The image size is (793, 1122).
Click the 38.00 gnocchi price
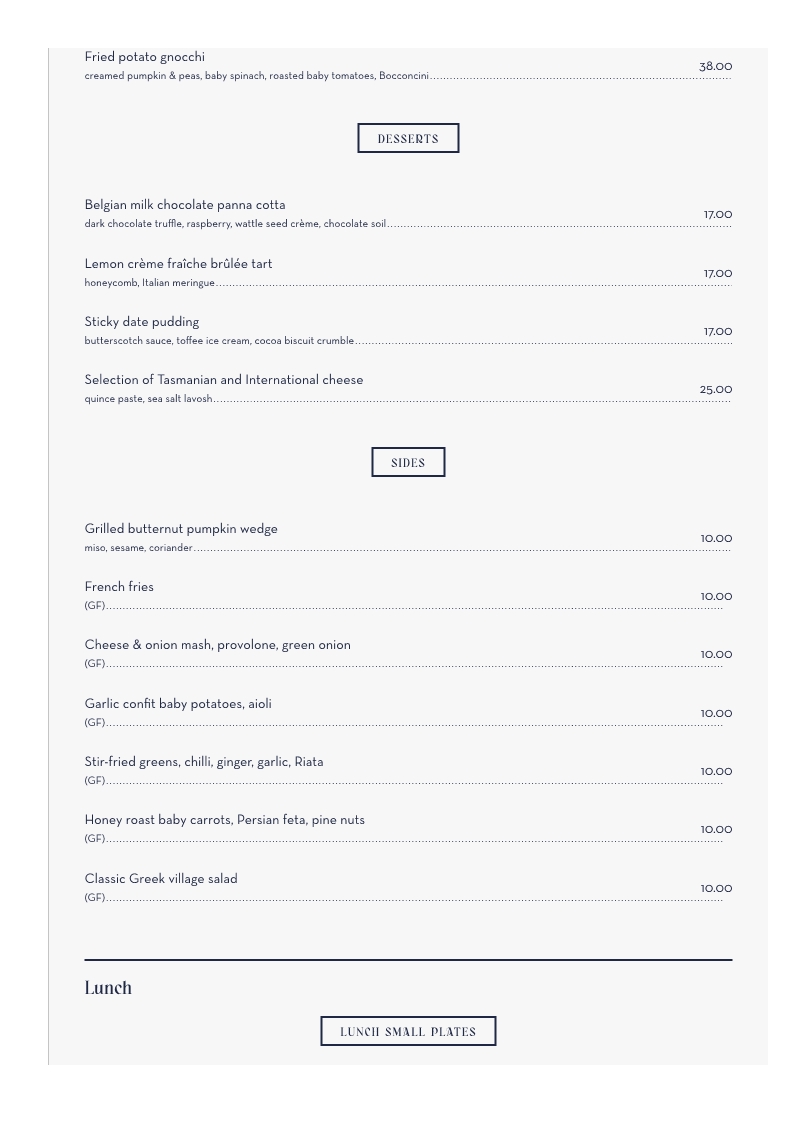[716, 67]
